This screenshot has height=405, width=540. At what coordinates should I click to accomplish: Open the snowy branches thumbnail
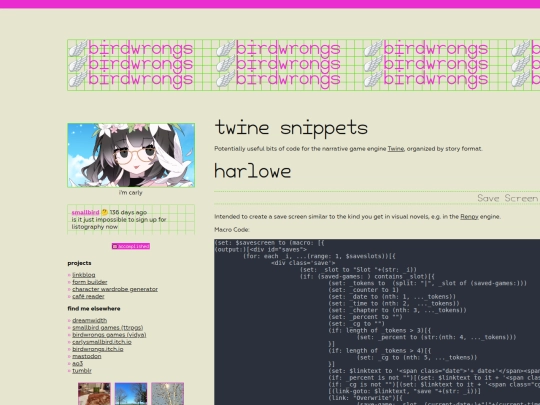[x=167, y=394]
